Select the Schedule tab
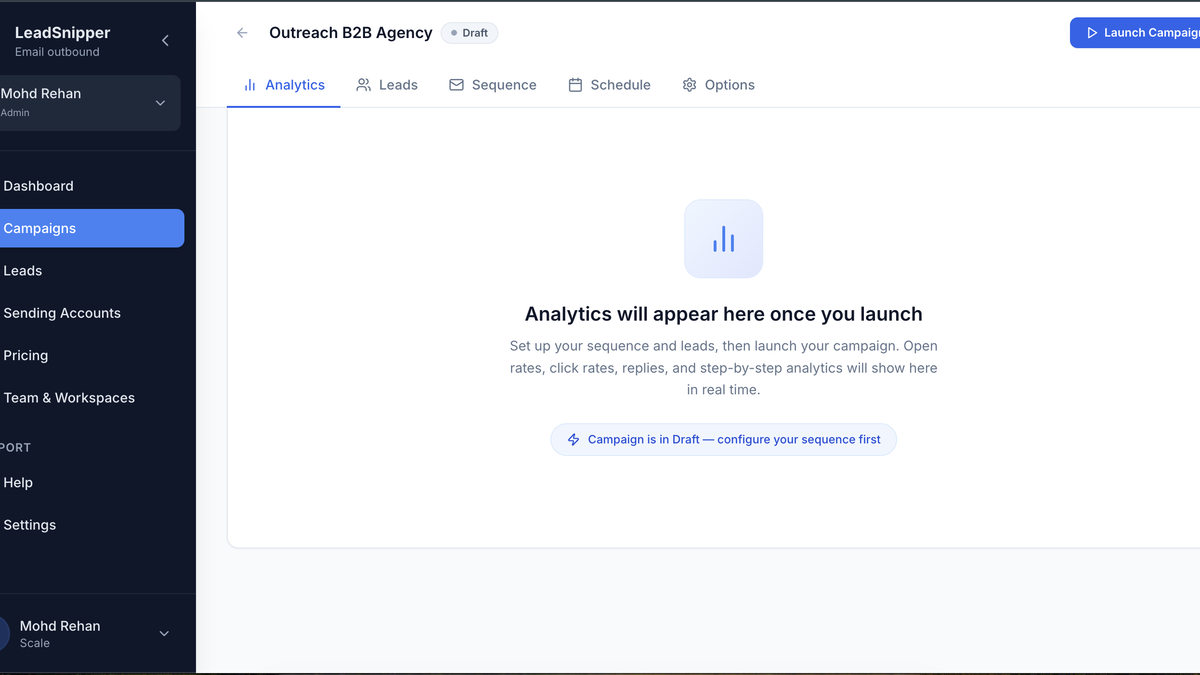Viewport: 1200px width, 675px height. (x=610, y=85)
